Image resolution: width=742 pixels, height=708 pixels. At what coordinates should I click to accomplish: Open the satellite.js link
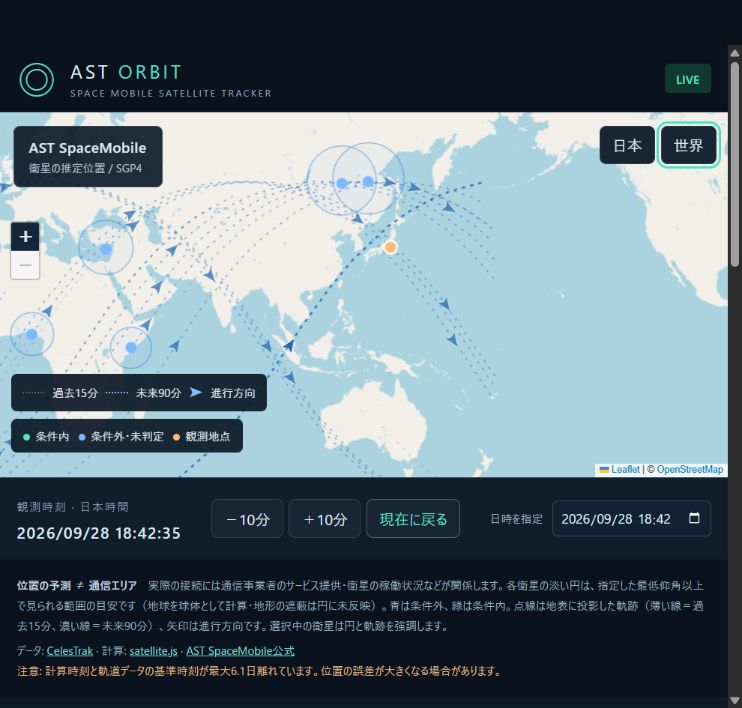click(153, 651)
